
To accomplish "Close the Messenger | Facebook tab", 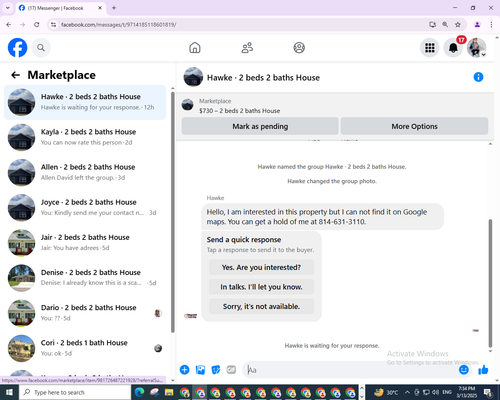I will (x=100, y=8).
